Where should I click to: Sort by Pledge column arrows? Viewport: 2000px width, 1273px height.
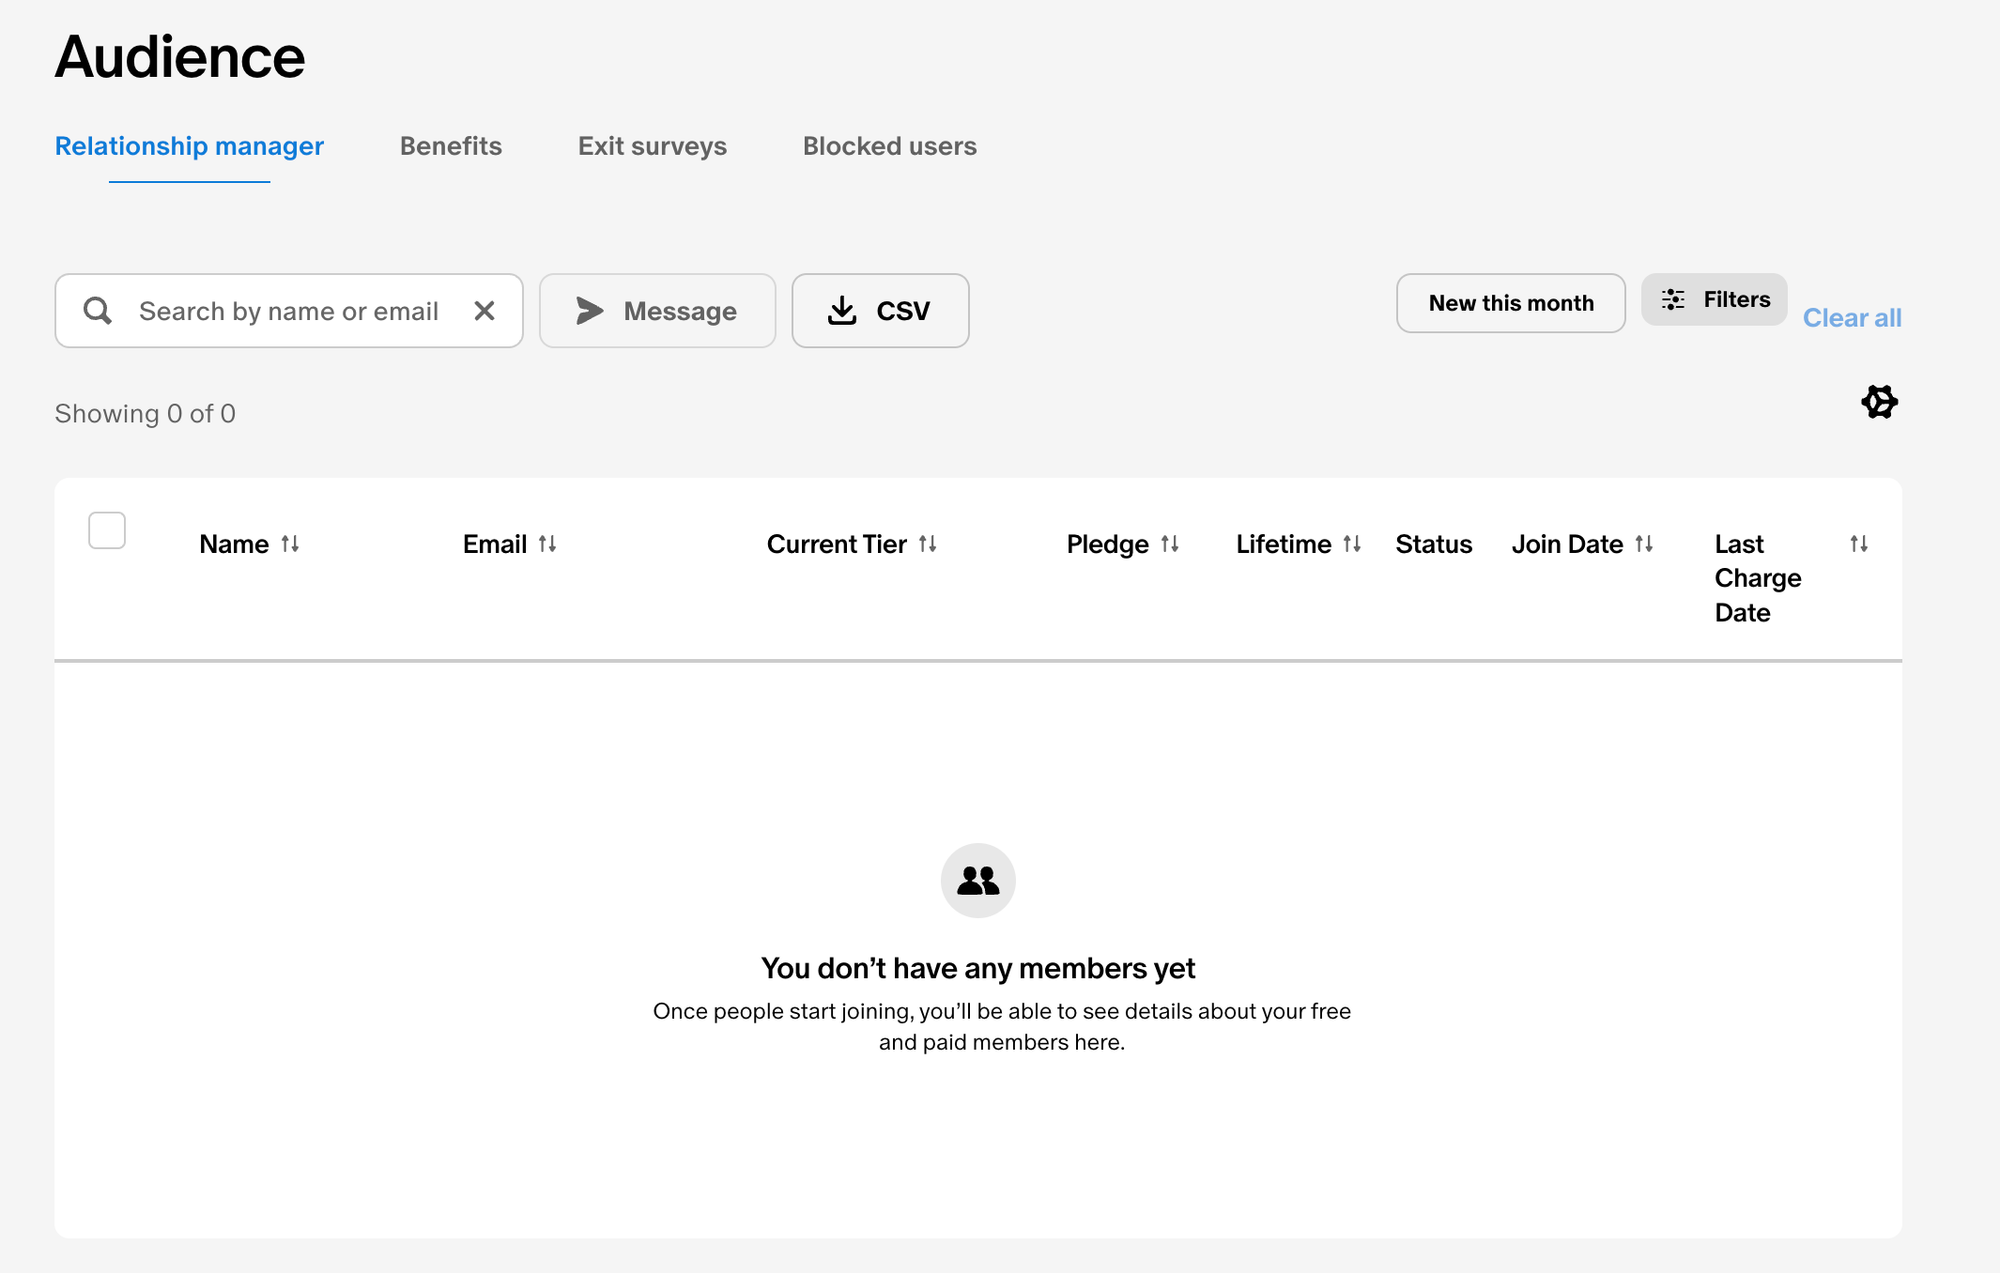(1170, 544)
